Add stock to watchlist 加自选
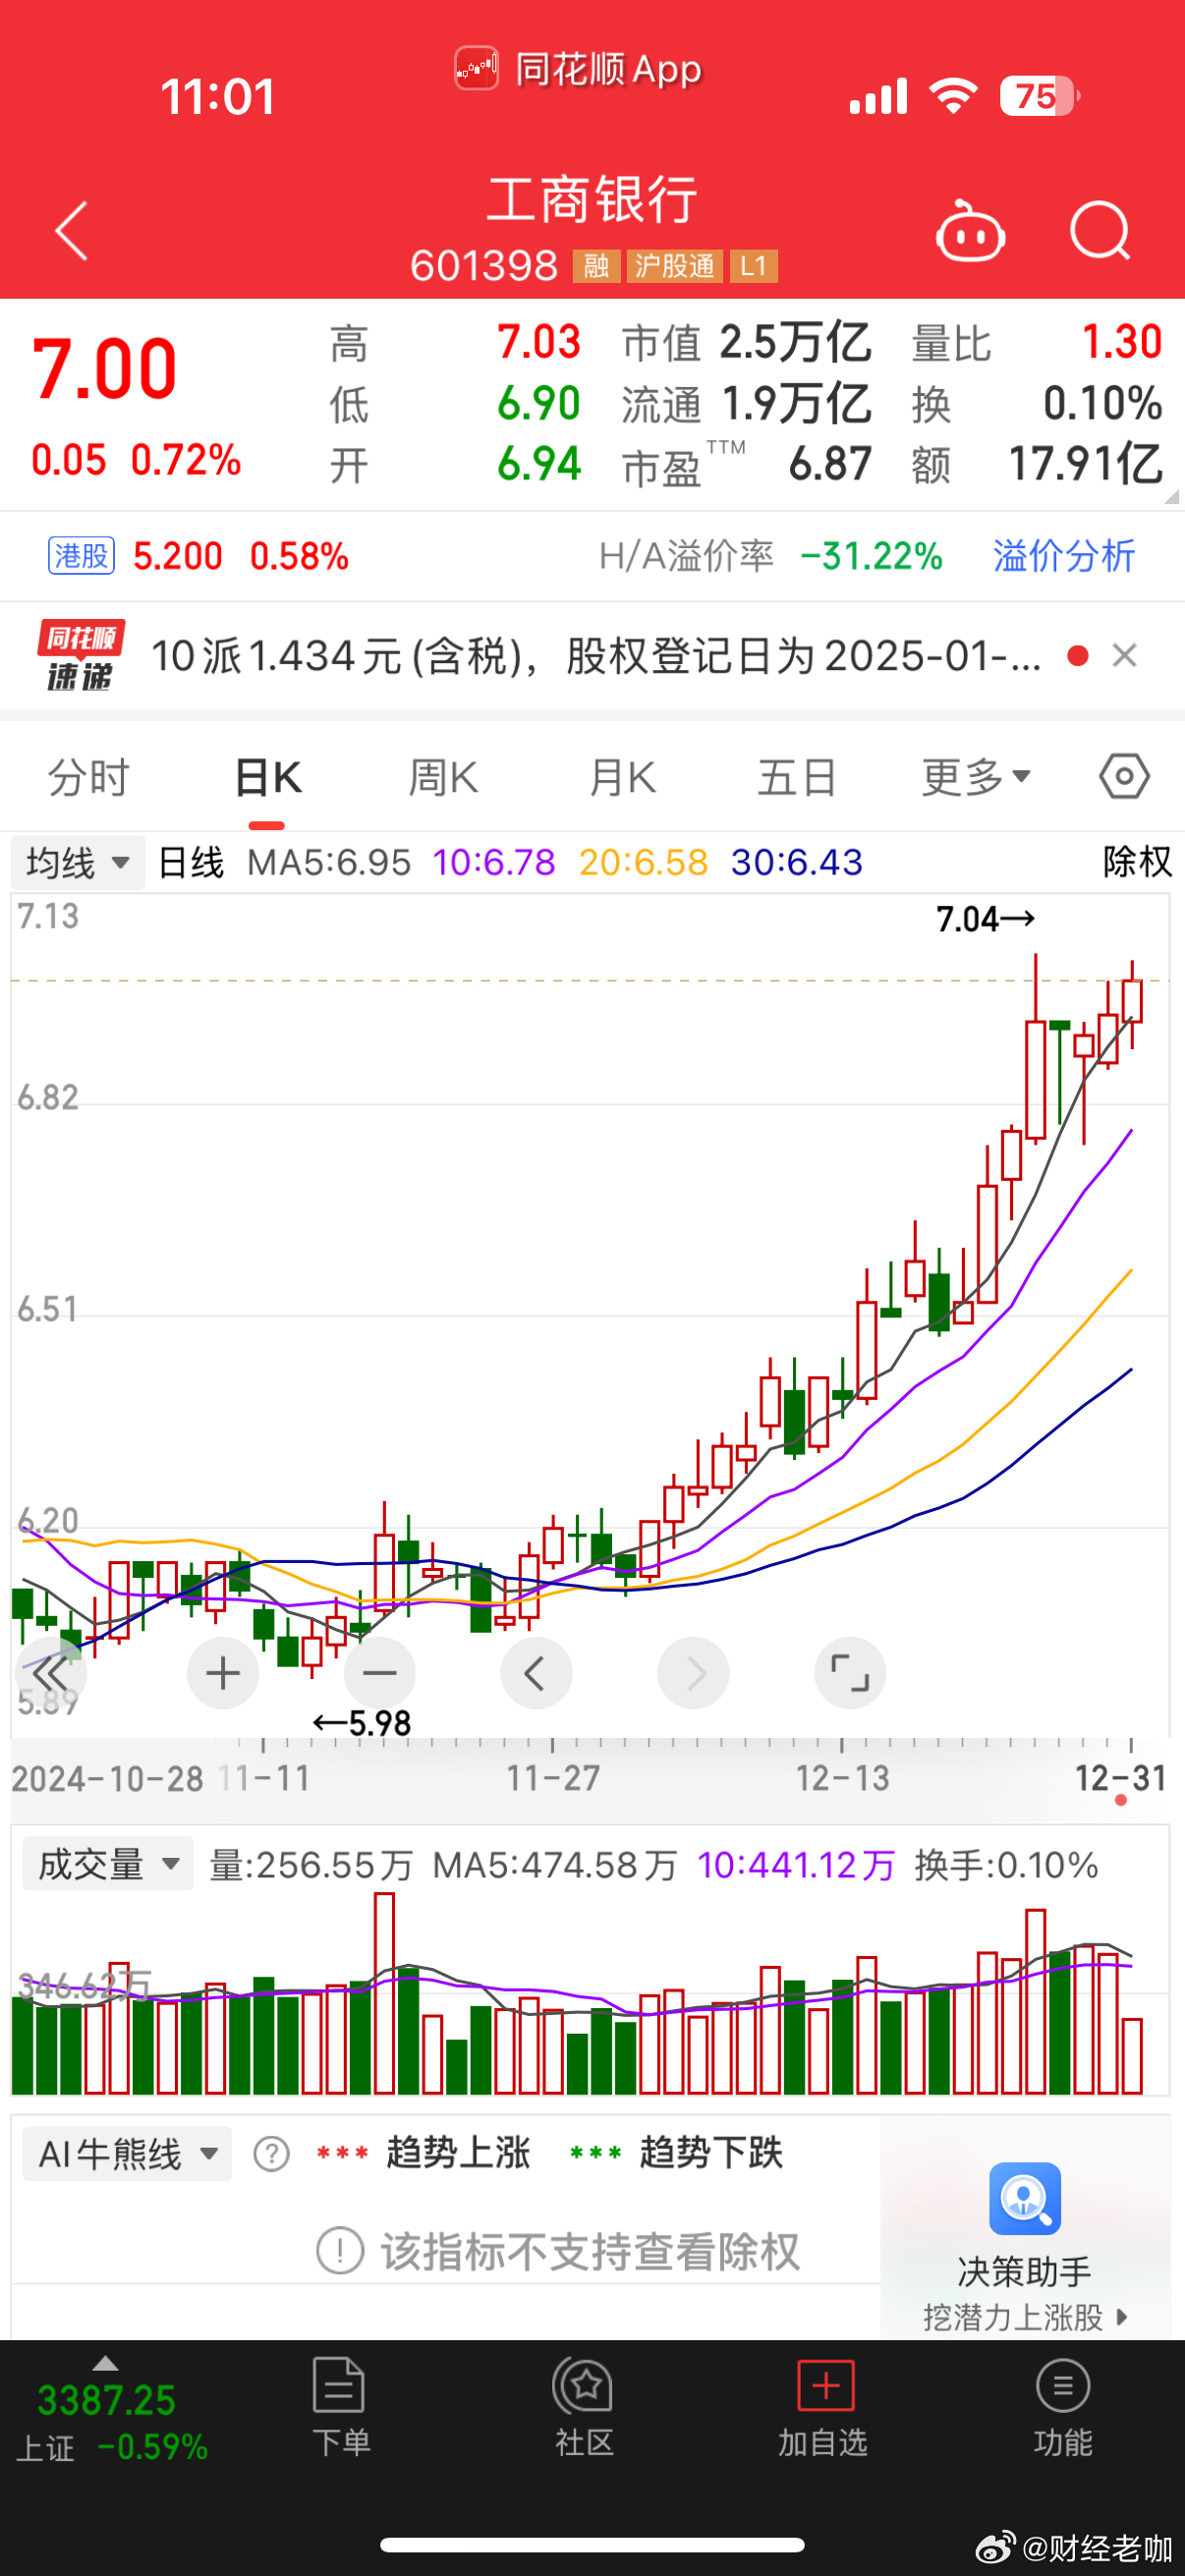Screen dimensions: 1185x2576 (x=824, y=2408)
